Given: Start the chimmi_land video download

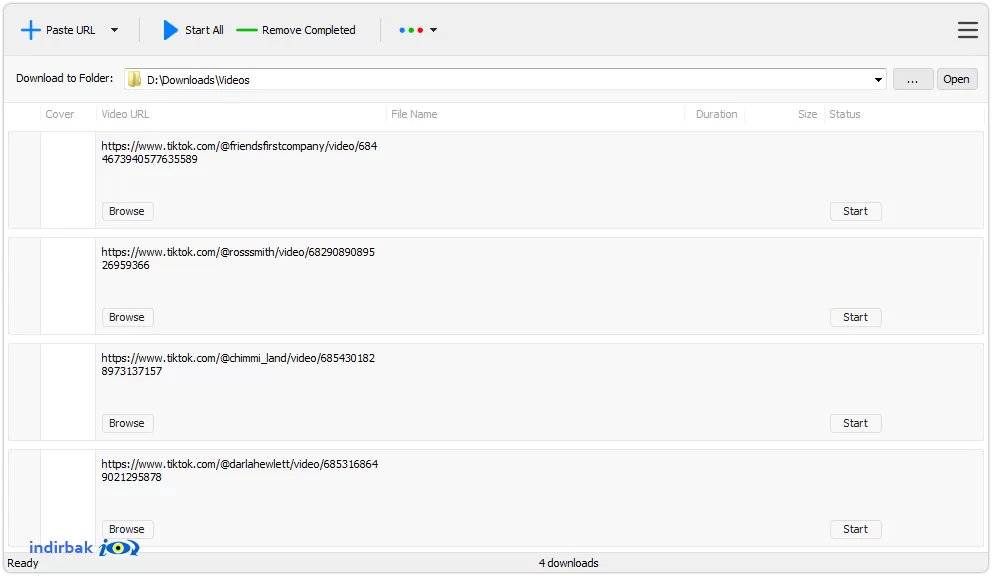Looking at the screenshot, I should 855,423.
